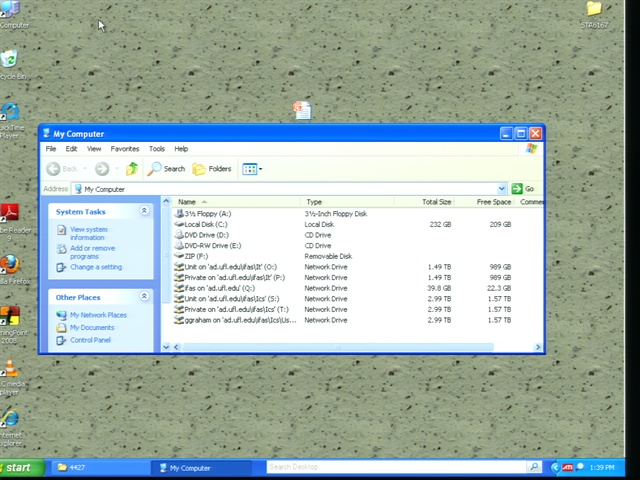The image size is (640, 480).
Task: Select the Recycle Bin desktop icon
Action: pos(11,64)
